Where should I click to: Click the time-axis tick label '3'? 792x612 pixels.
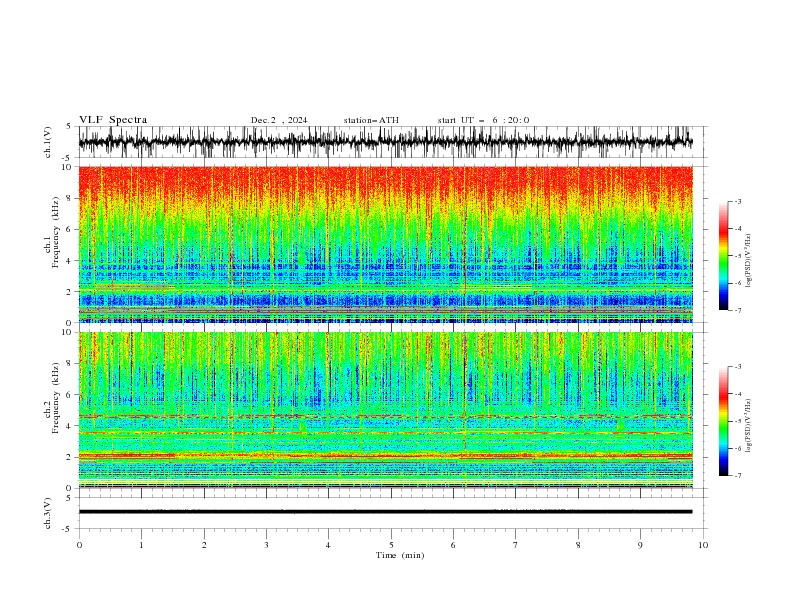pos(266,545)
